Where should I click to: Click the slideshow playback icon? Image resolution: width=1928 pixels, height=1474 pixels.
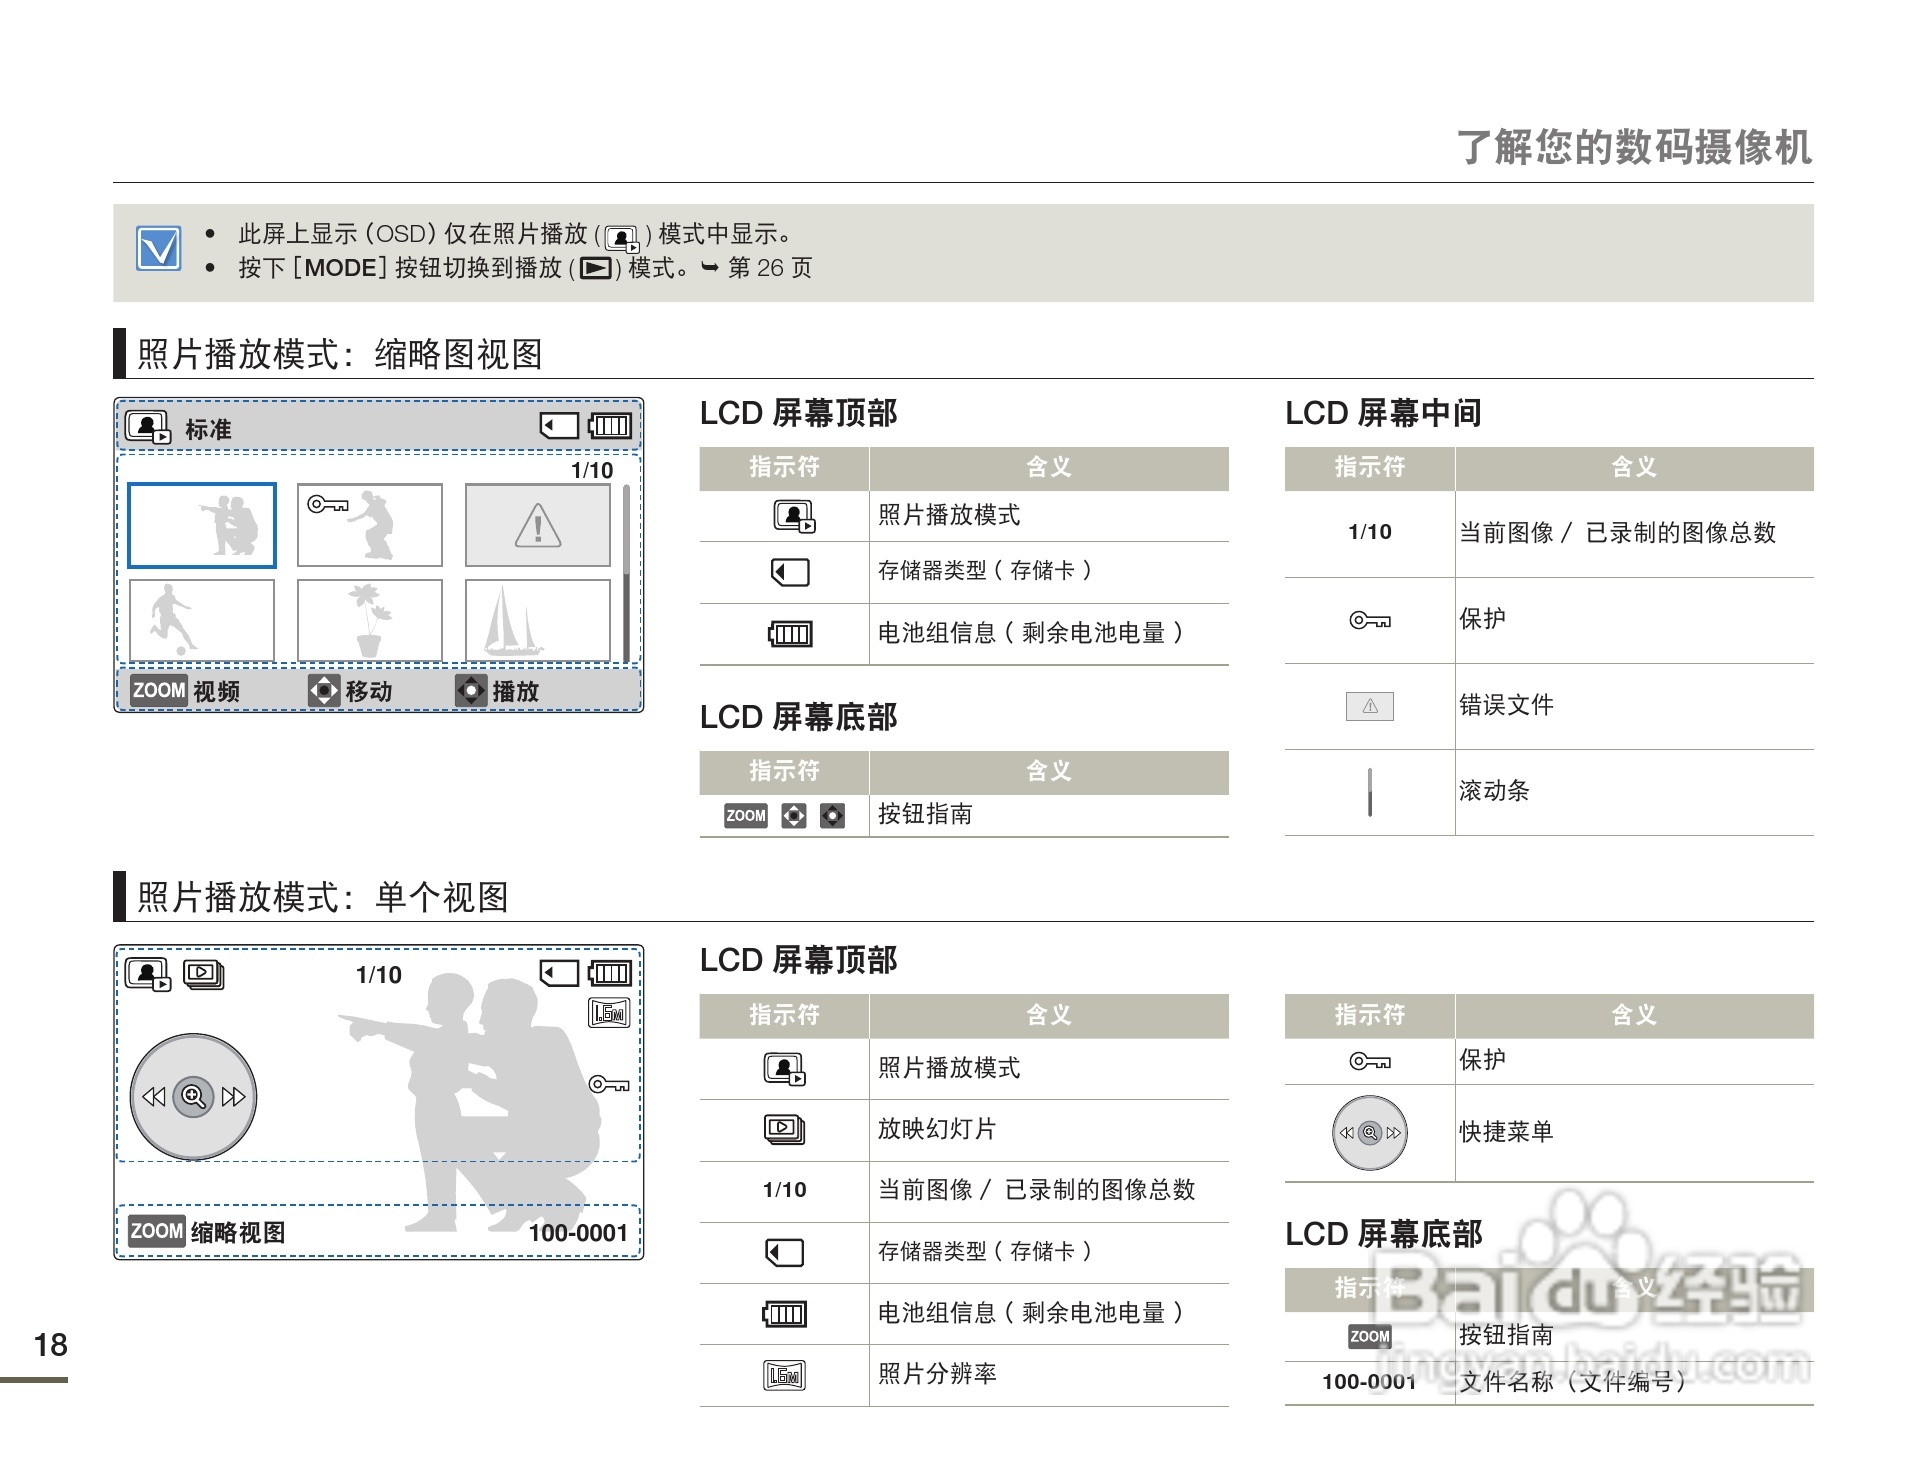pyautogui.click(x=785, y=1130)
